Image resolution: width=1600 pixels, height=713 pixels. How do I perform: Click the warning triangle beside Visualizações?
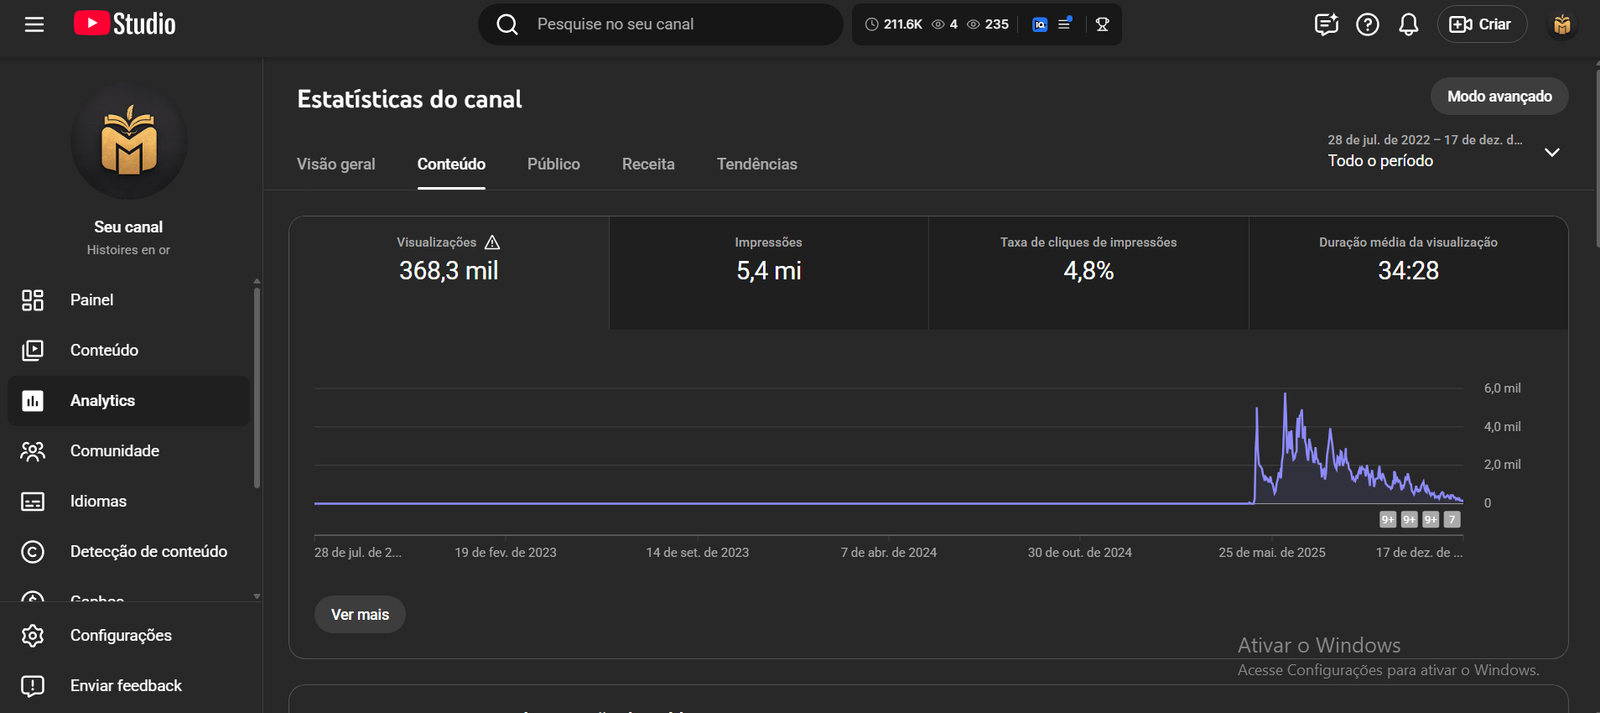pyautogui.click(x=492, y=242)
